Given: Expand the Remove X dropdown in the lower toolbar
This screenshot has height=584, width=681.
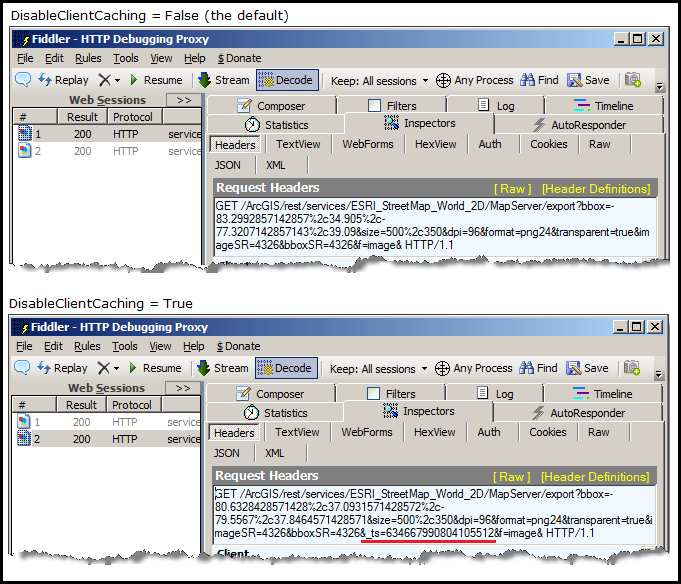Looking at the screenshot, I should point(116,368).
